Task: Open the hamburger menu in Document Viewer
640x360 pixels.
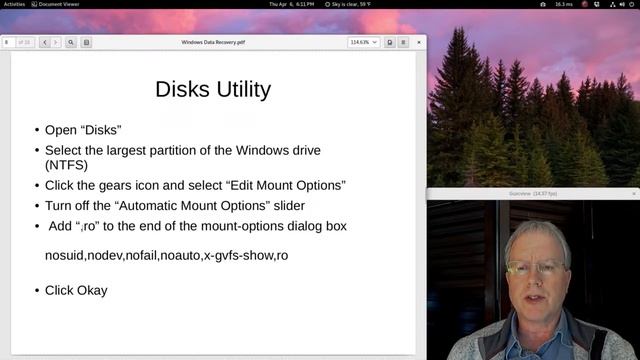Action: (403, 42)
